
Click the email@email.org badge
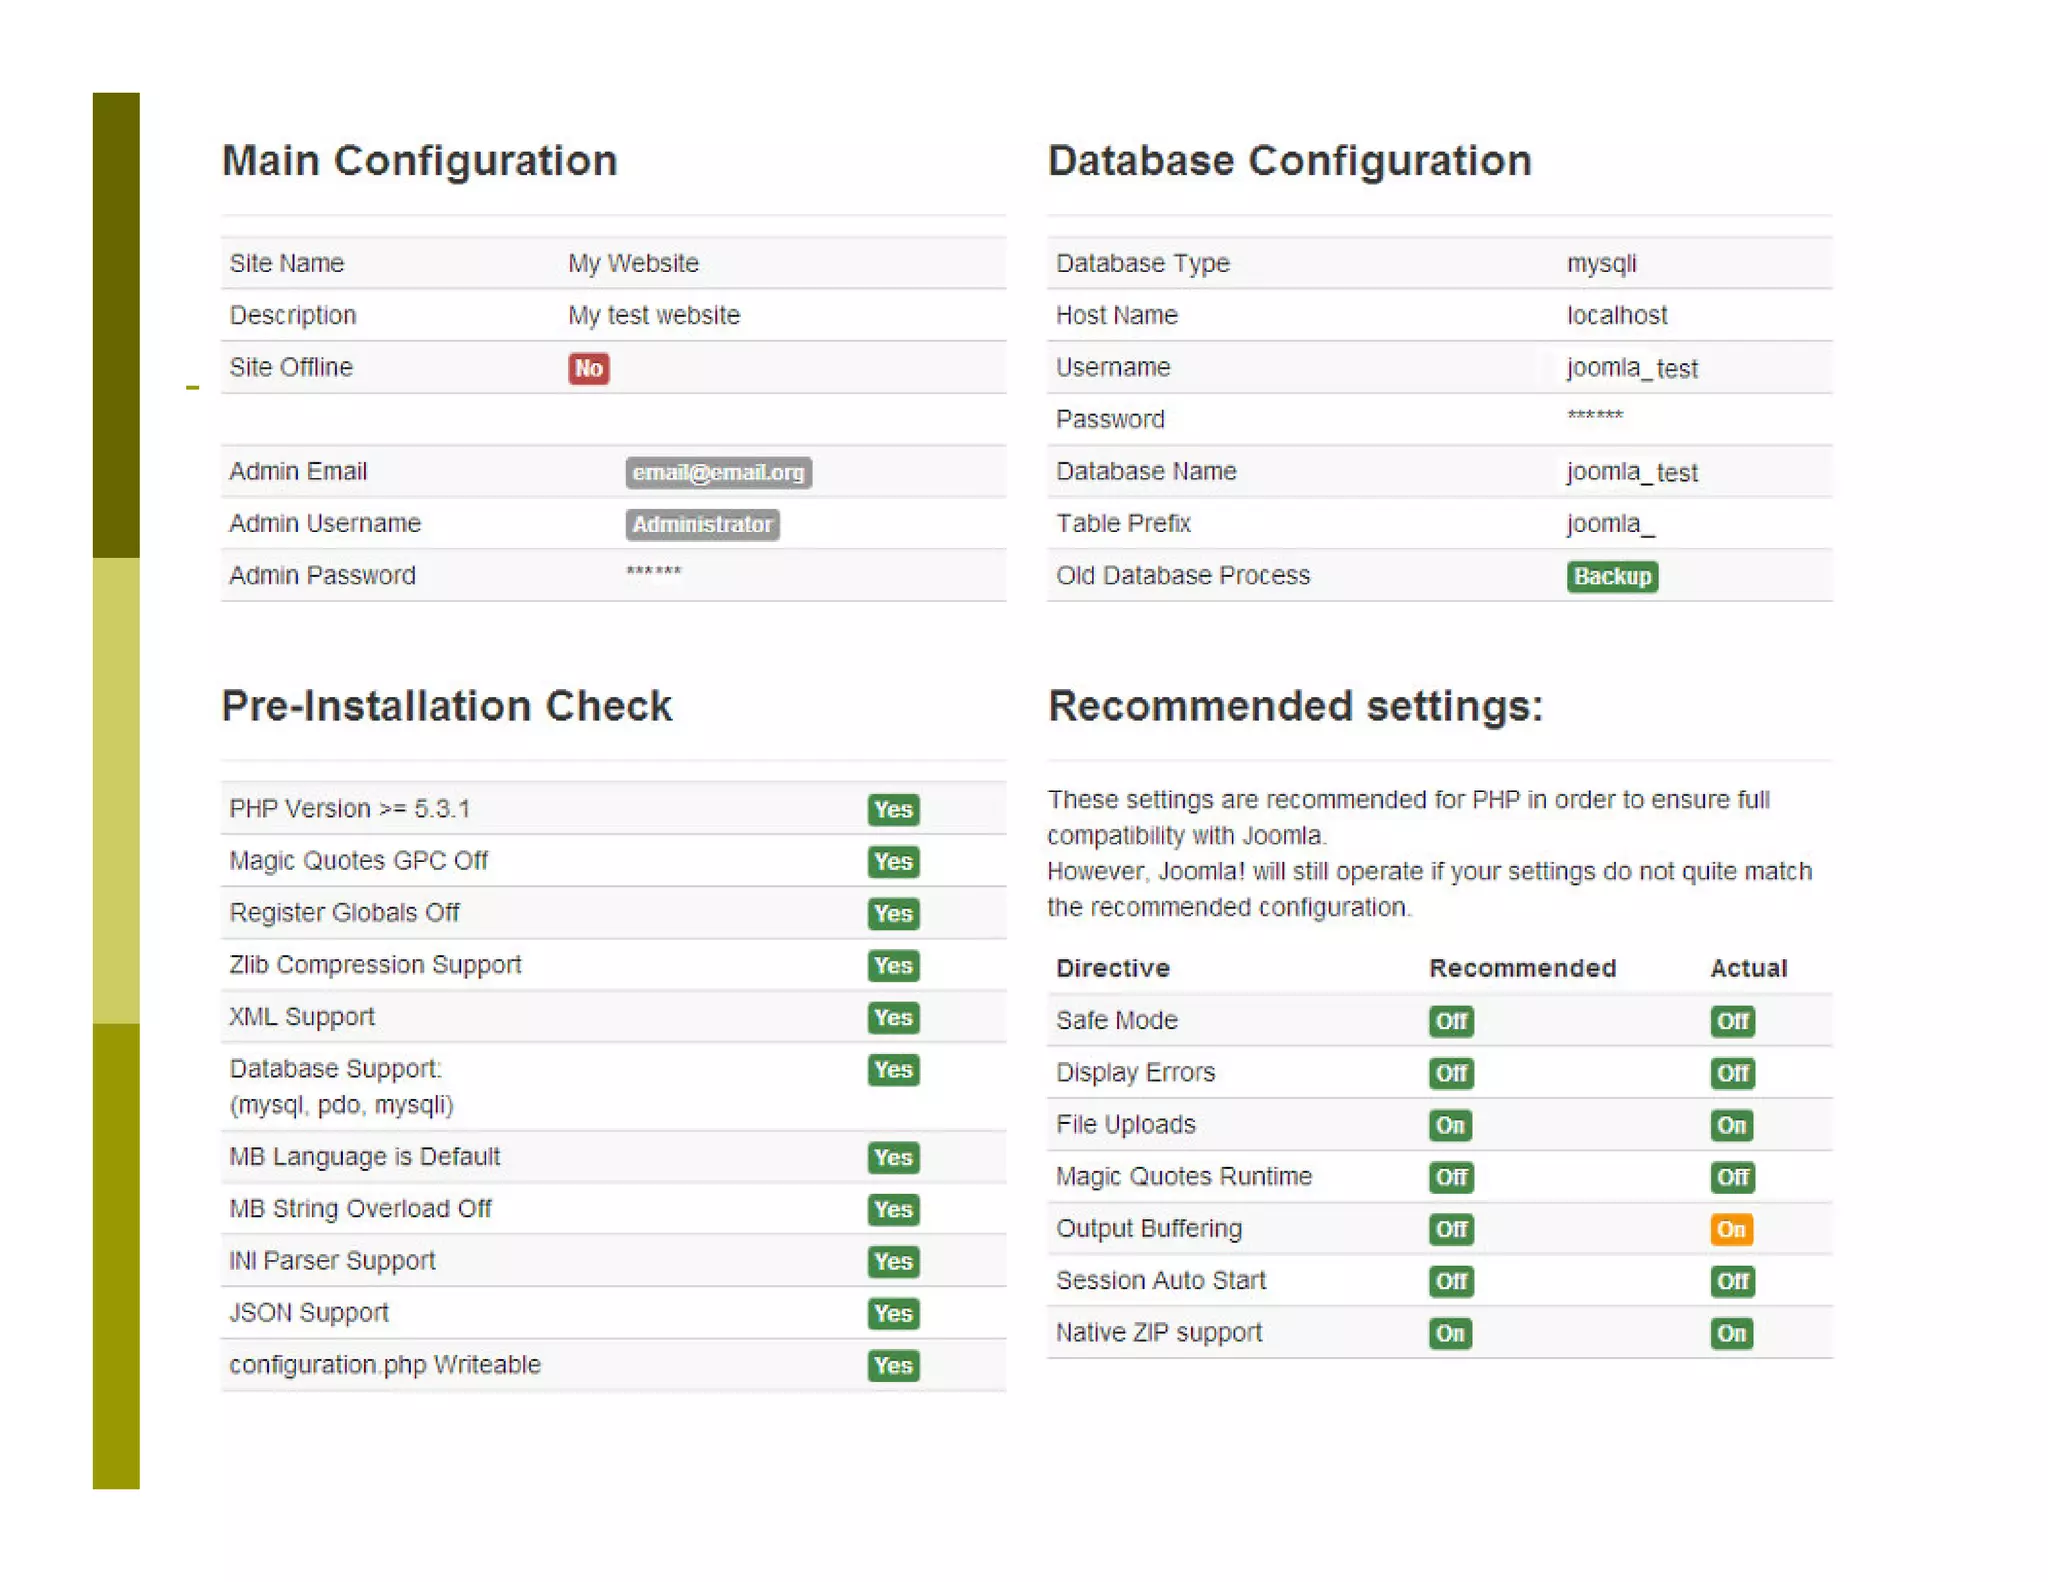pos(718,472)
